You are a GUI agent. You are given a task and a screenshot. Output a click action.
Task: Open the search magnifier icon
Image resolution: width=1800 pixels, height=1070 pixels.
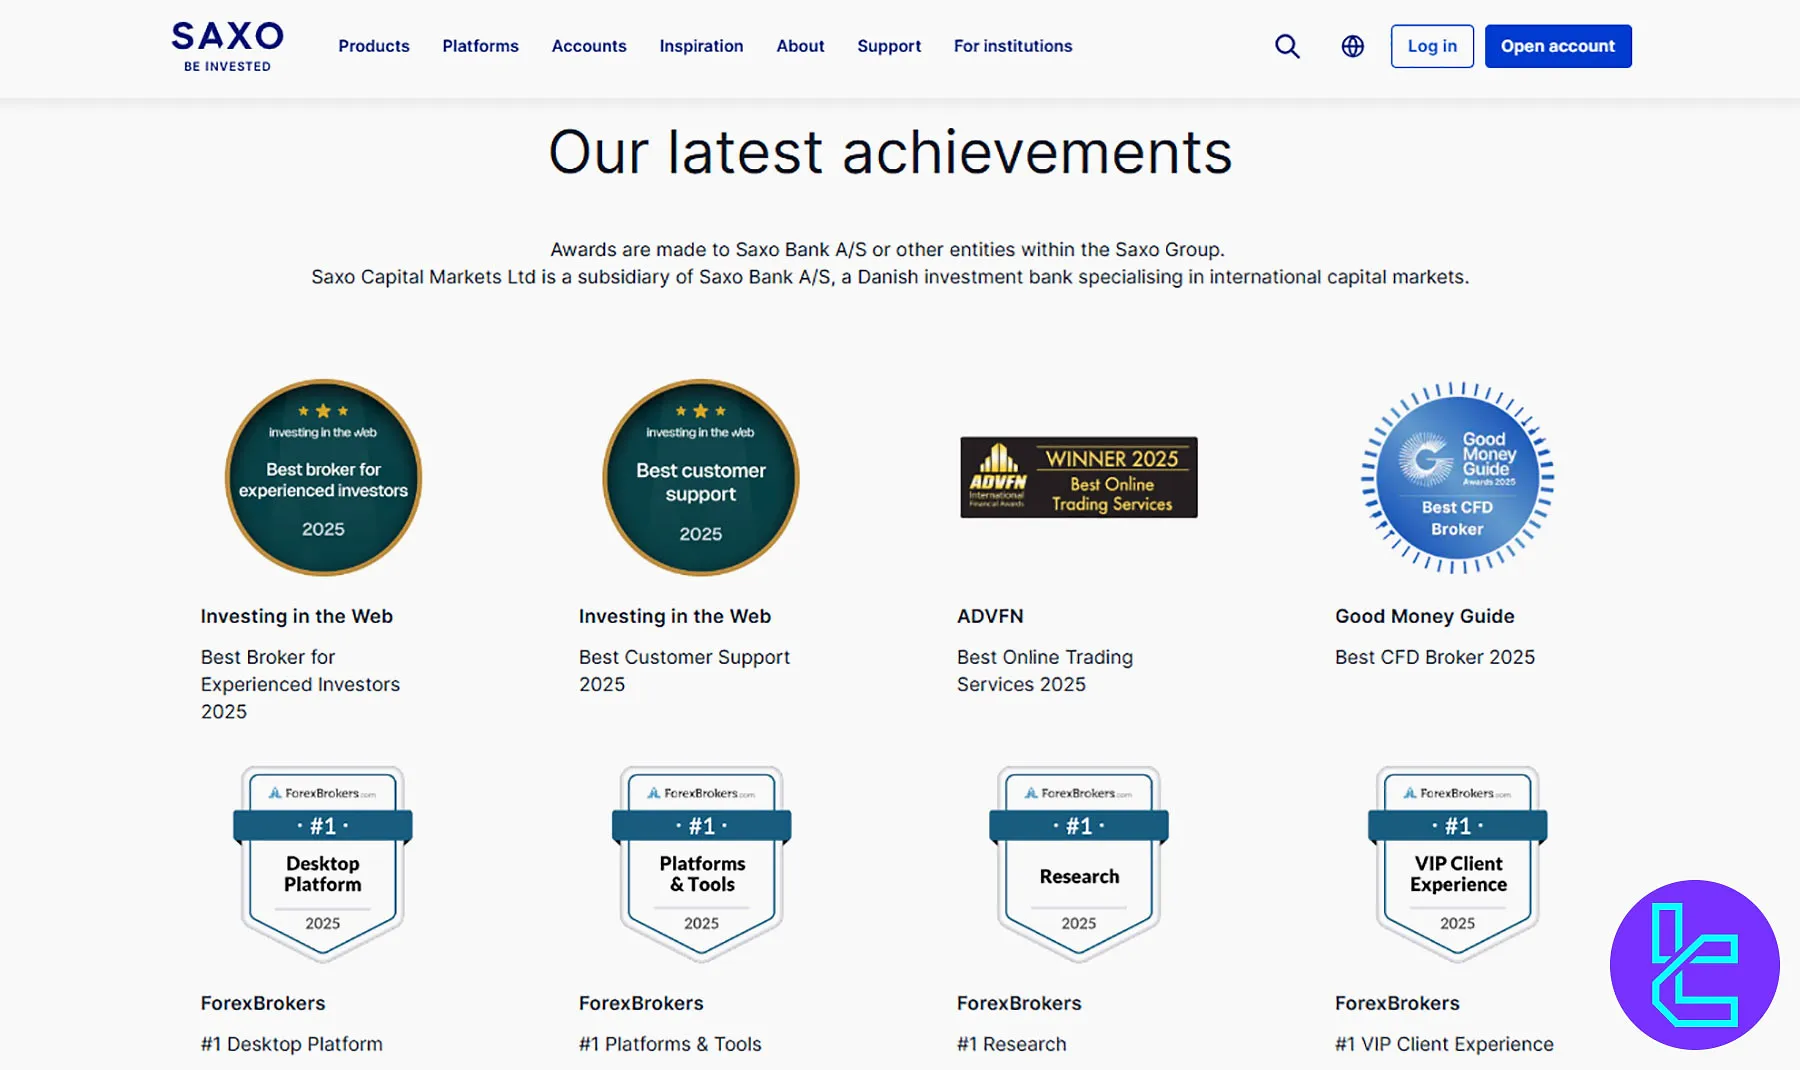(1287, 46)
